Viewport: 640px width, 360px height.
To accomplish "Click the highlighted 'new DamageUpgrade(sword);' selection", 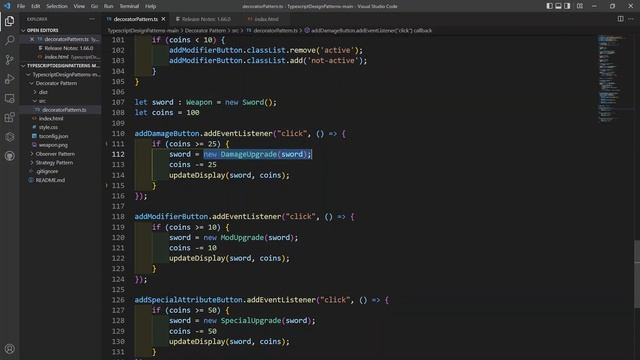I will (x=258, y=154).
